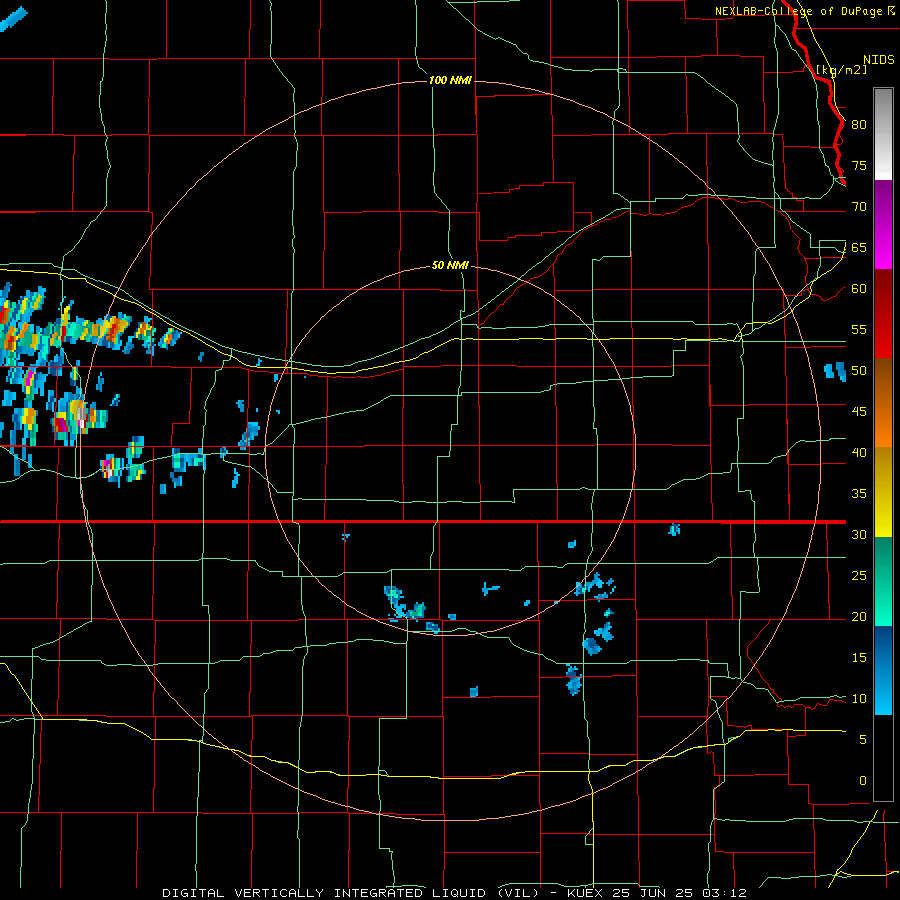Pick the blue-cyan segment of the color scale
Image resolution: width=900 pixels, height=900 pixels.
(883, 670)
